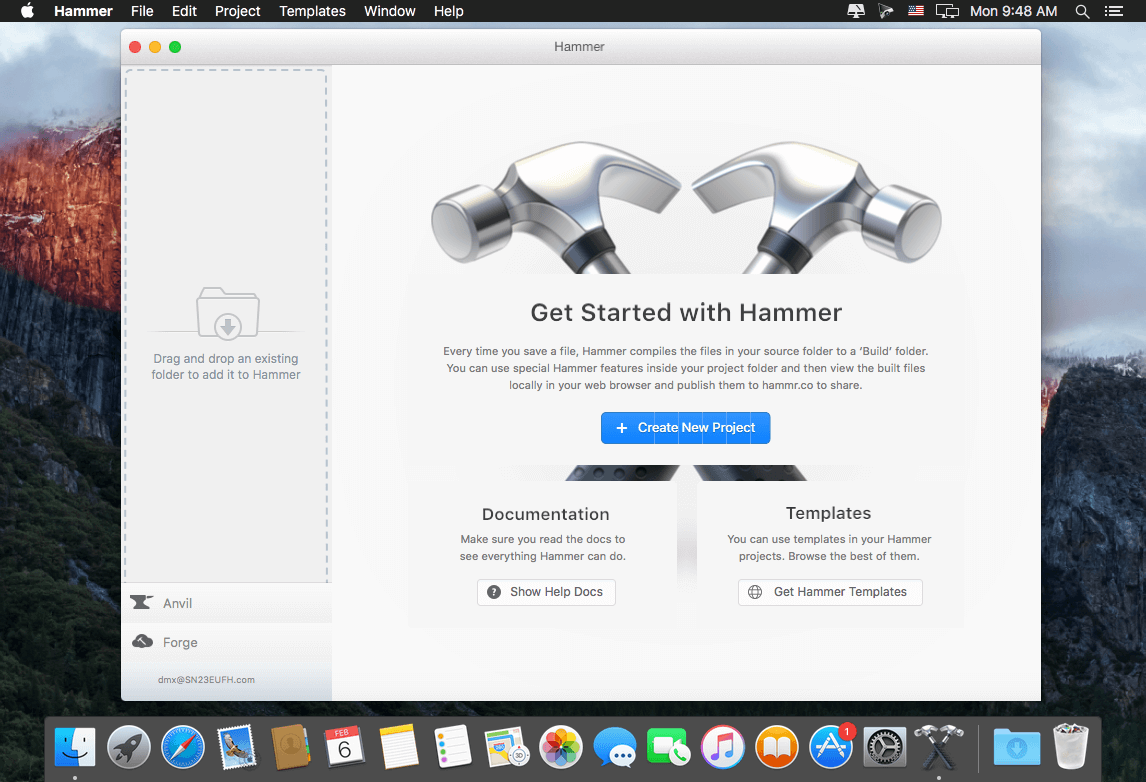Image resolution: width=1146 pixels, height=782 pixels.
Task: Open Contacts from the Dock
Action: pos(290,747)
